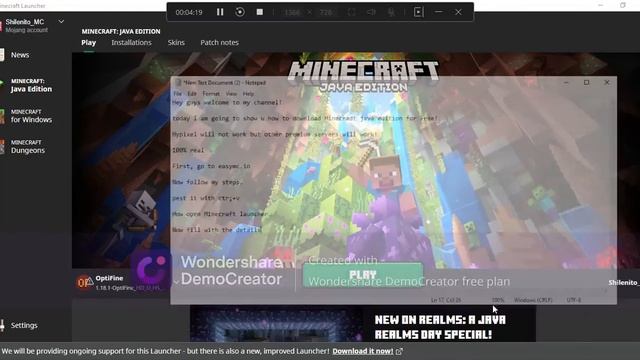Restore the Minecraft Launcher window button
The height and width of the screenshot is (360, 640).
[623, 5]
